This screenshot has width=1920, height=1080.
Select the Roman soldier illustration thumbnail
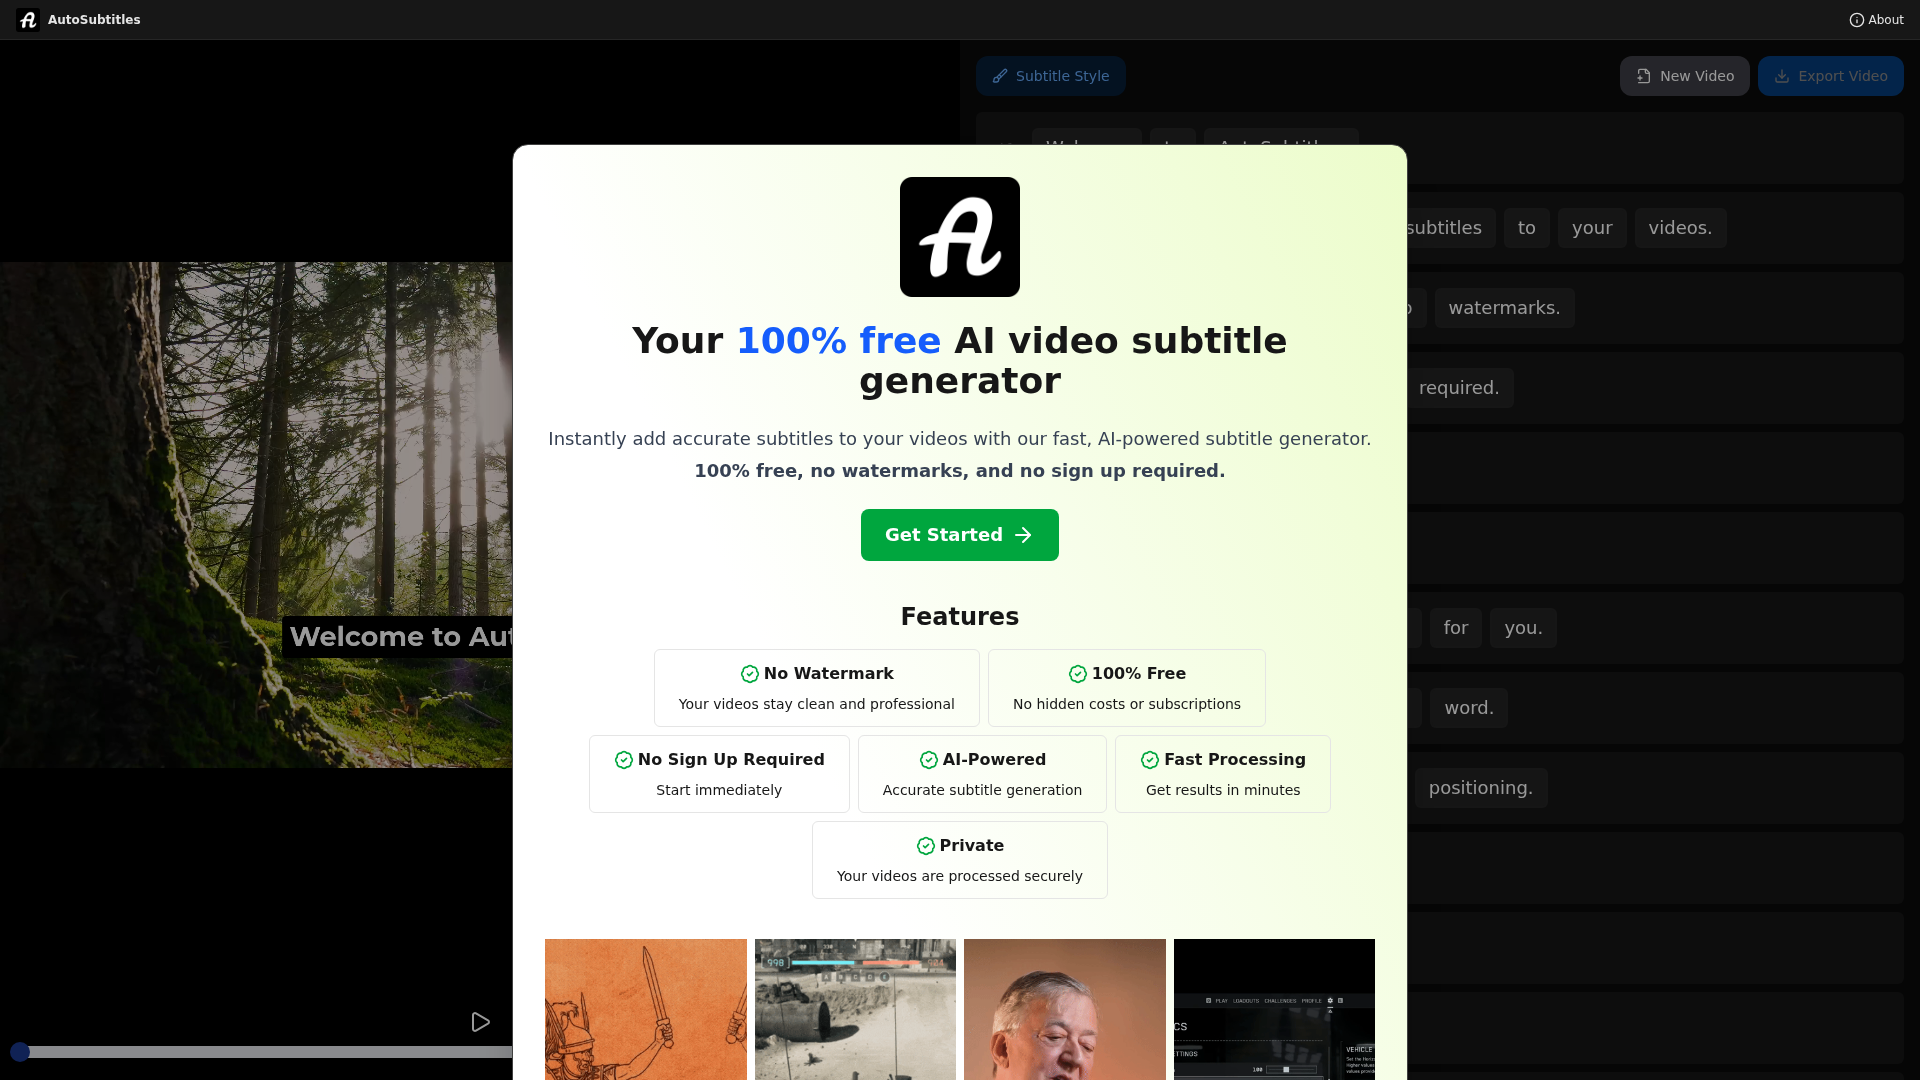click(645, 1009)
